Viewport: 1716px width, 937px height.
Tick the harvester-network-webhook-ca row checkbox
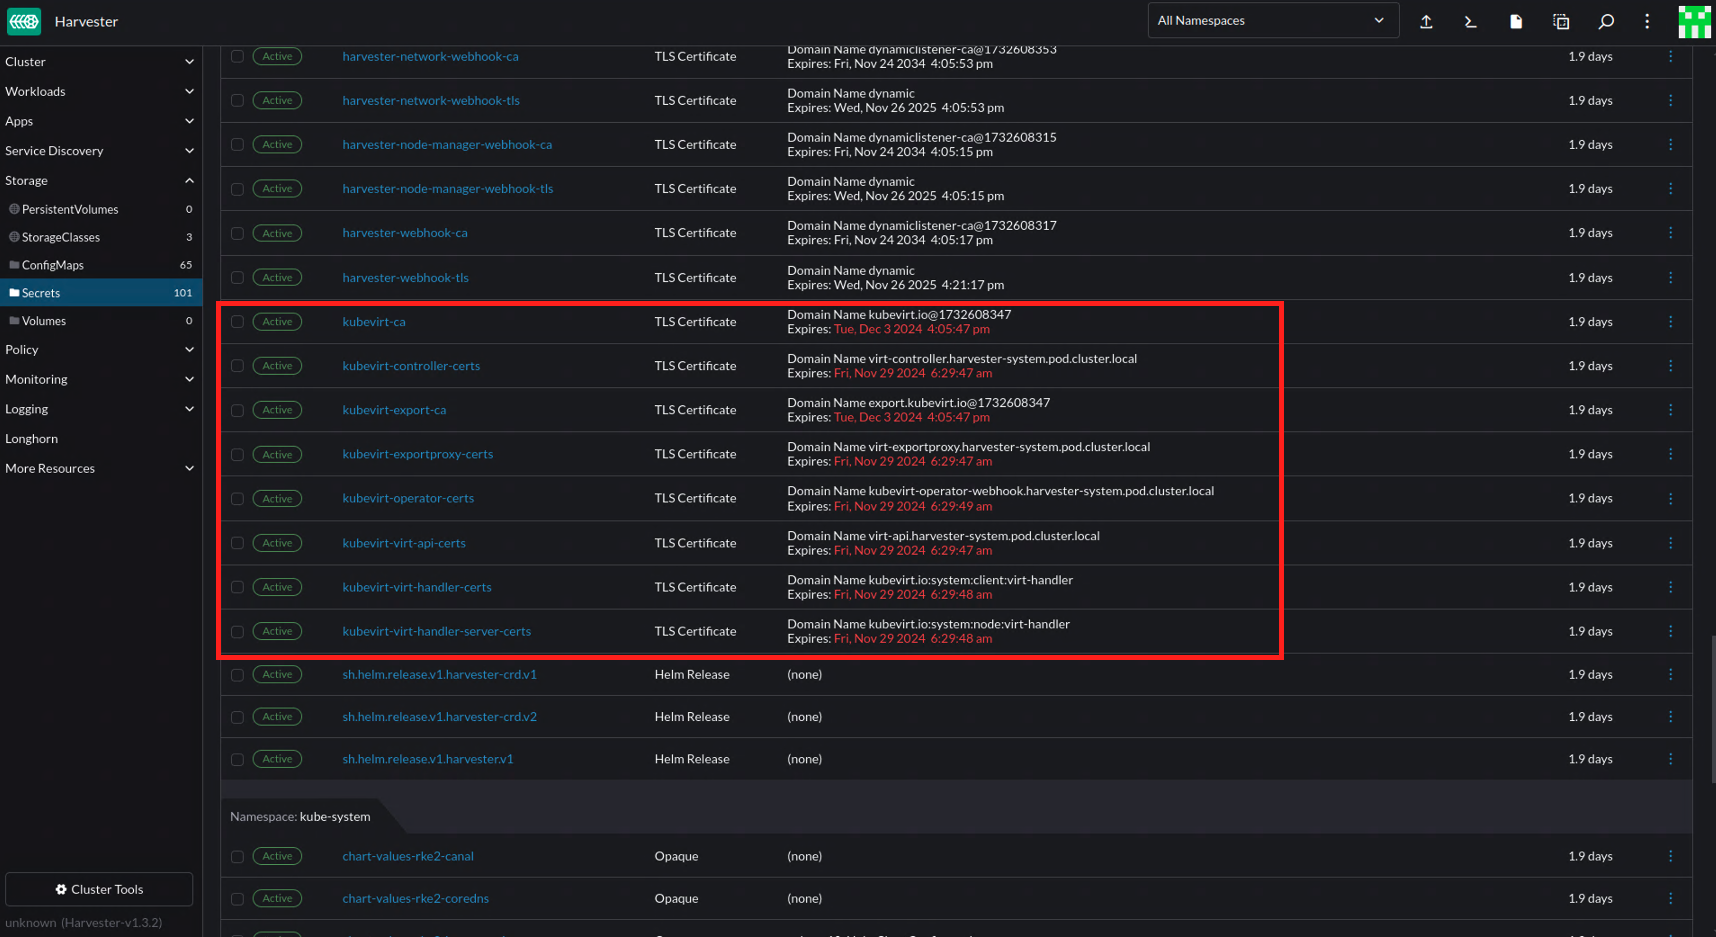(237, 57)
